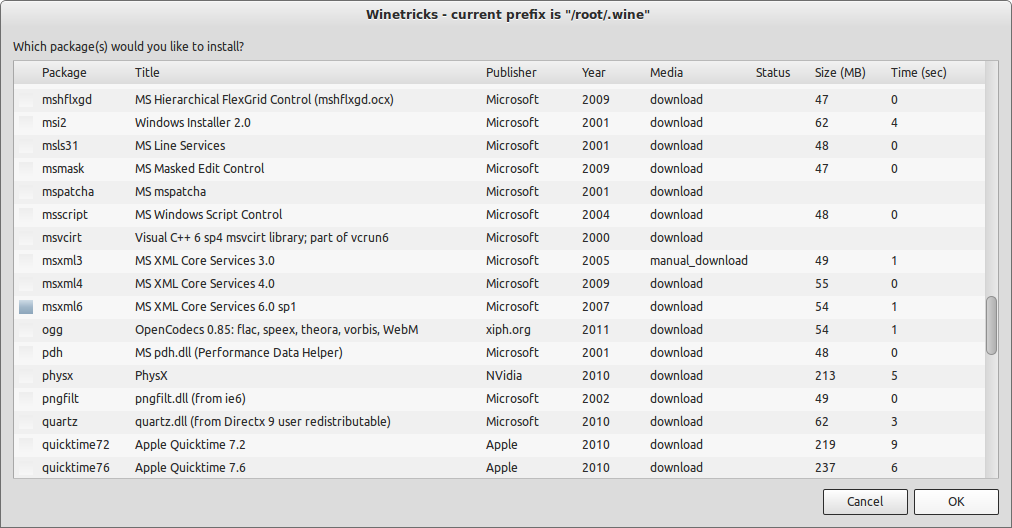Mark the msxml3 checkbox
The height and width of the screenshot is (528, 1012).
[26, 261]
